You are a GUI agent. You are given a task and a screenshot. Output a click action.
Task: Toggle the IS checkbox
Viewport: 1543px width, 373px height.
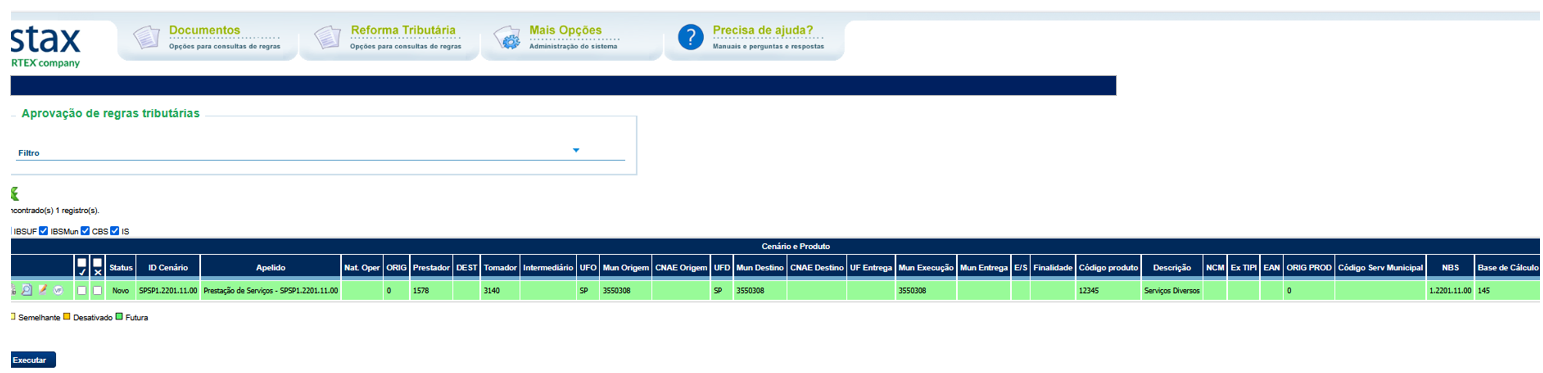coord(115,231)
